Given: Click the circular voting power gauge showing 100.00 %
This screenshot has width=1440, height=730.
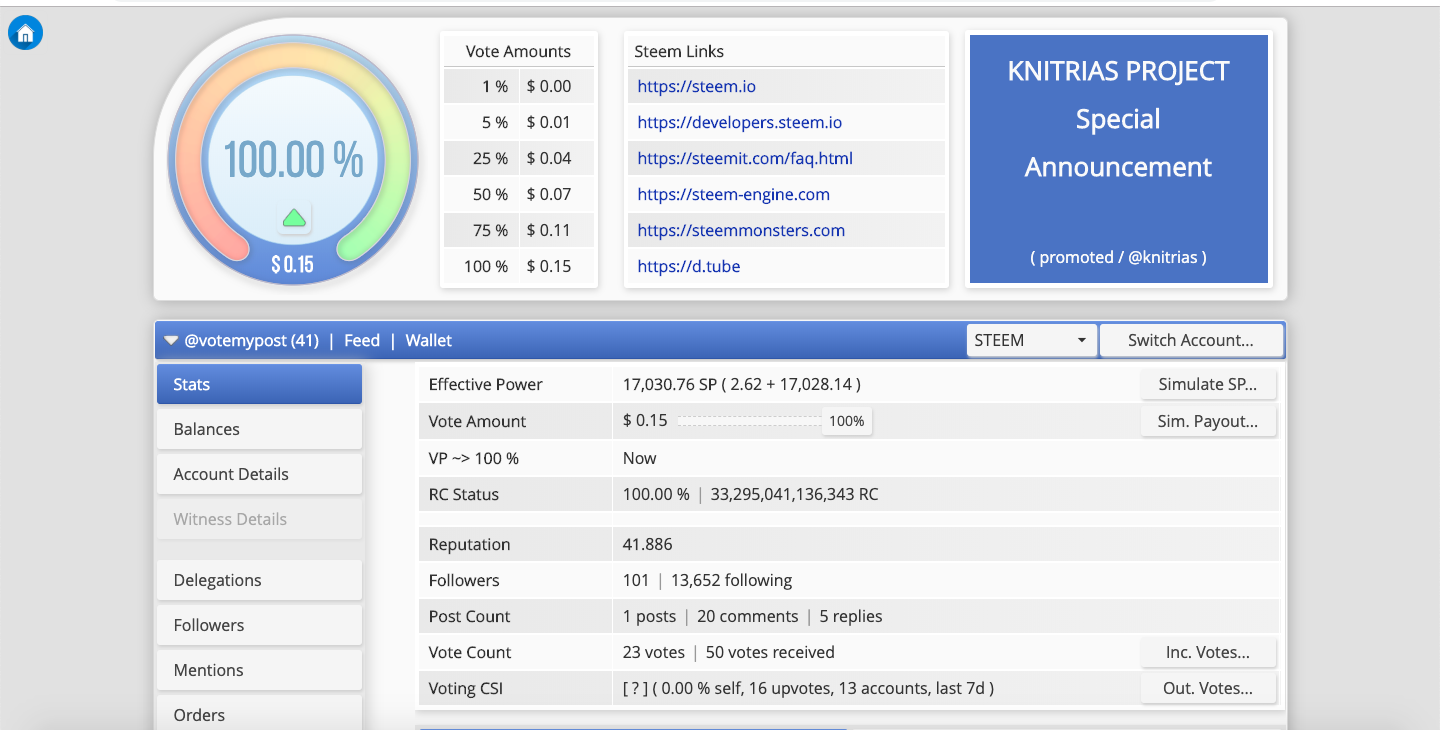Looking at the screenshot, I should tap(293, 160).
